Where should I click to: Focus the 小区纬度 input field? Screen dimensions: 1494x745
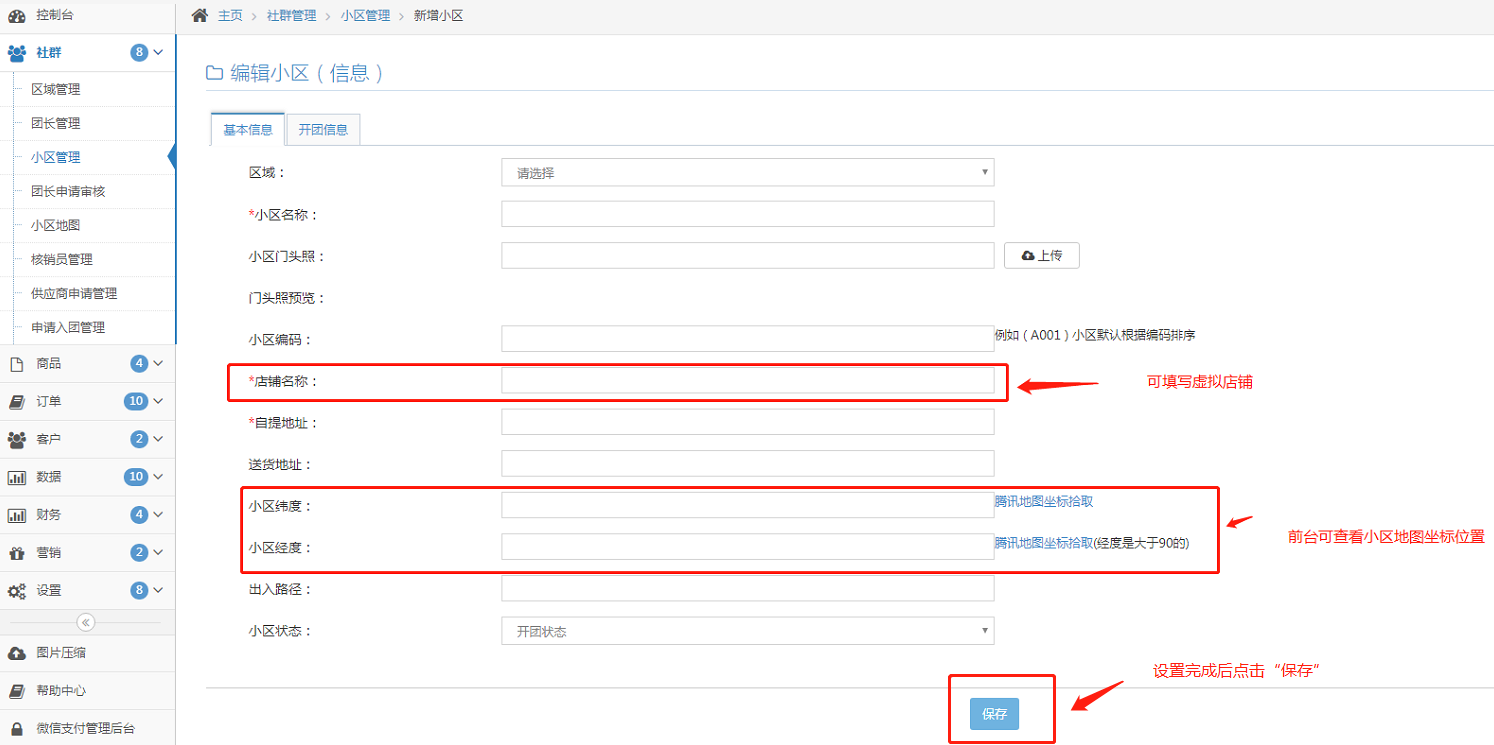point(748,505)
